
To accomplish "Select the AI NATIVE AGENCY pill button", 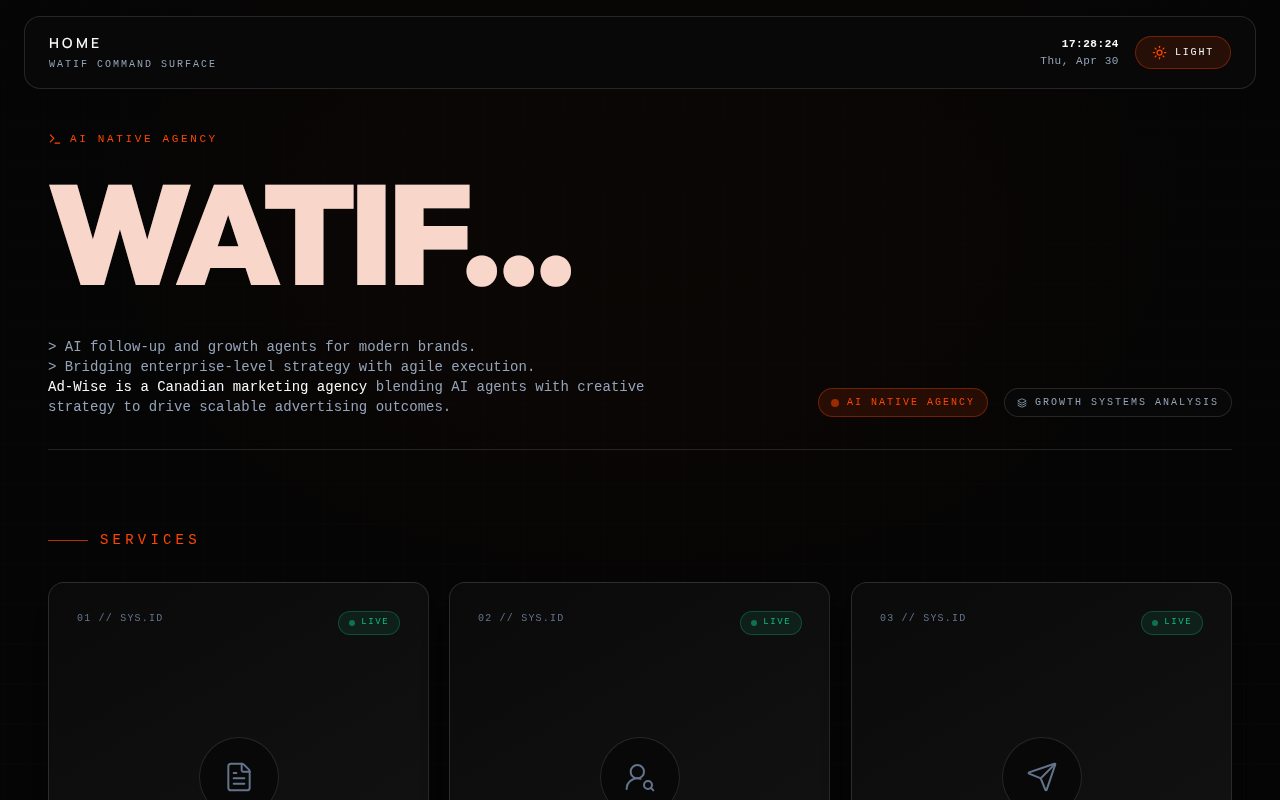I will click(x=903, y=403).
